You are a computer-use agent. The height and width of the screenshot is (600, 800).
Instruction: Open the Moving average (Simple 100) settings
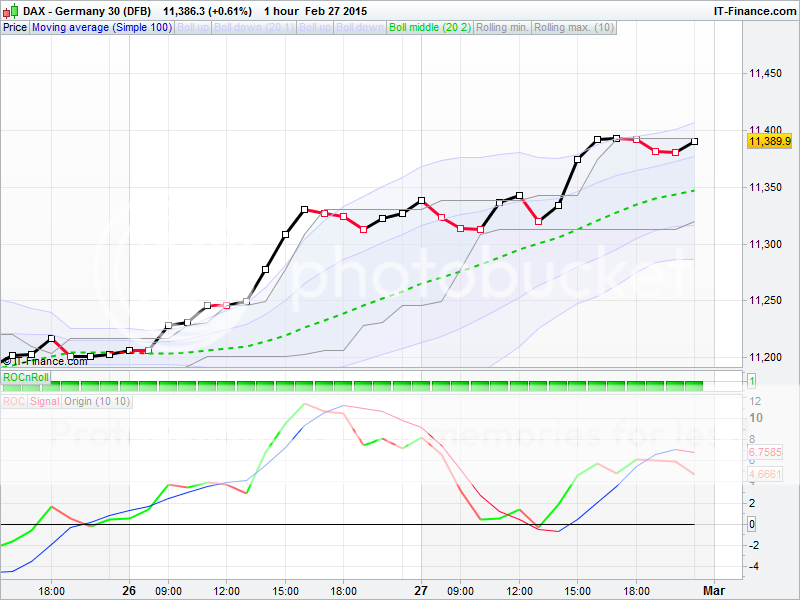click(x=101, y=27)
